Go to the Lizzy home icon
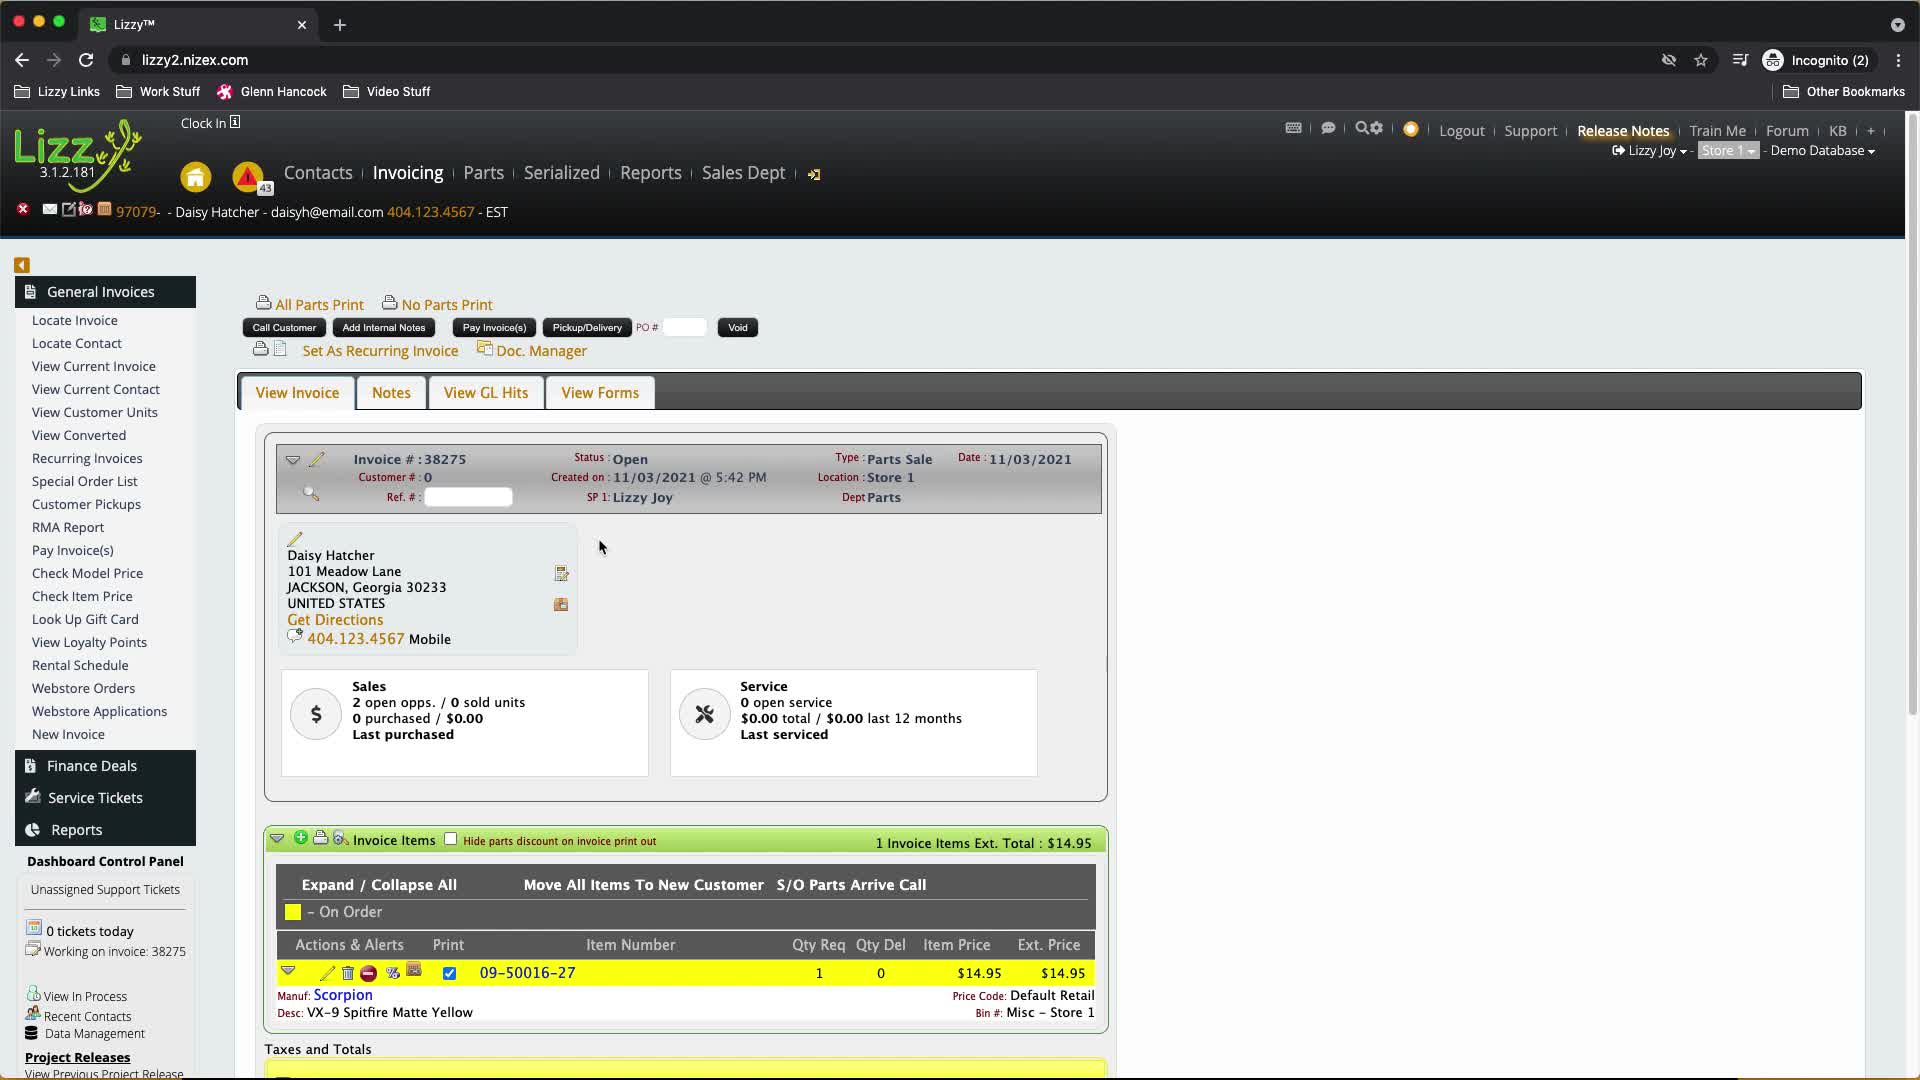The width and height of the screenshot is (1920, 1080). click(196, 176)
